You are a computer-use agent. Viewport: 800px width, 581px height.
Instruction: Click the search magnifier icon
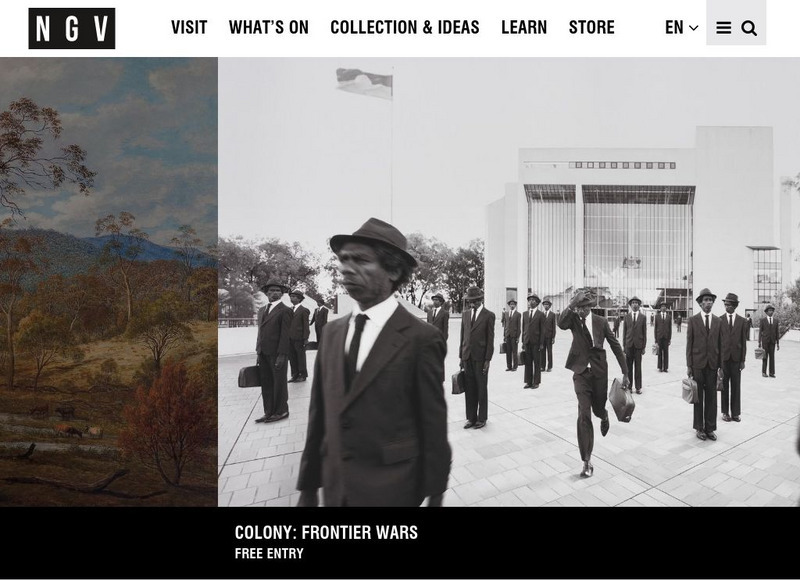tap(748, 29)
